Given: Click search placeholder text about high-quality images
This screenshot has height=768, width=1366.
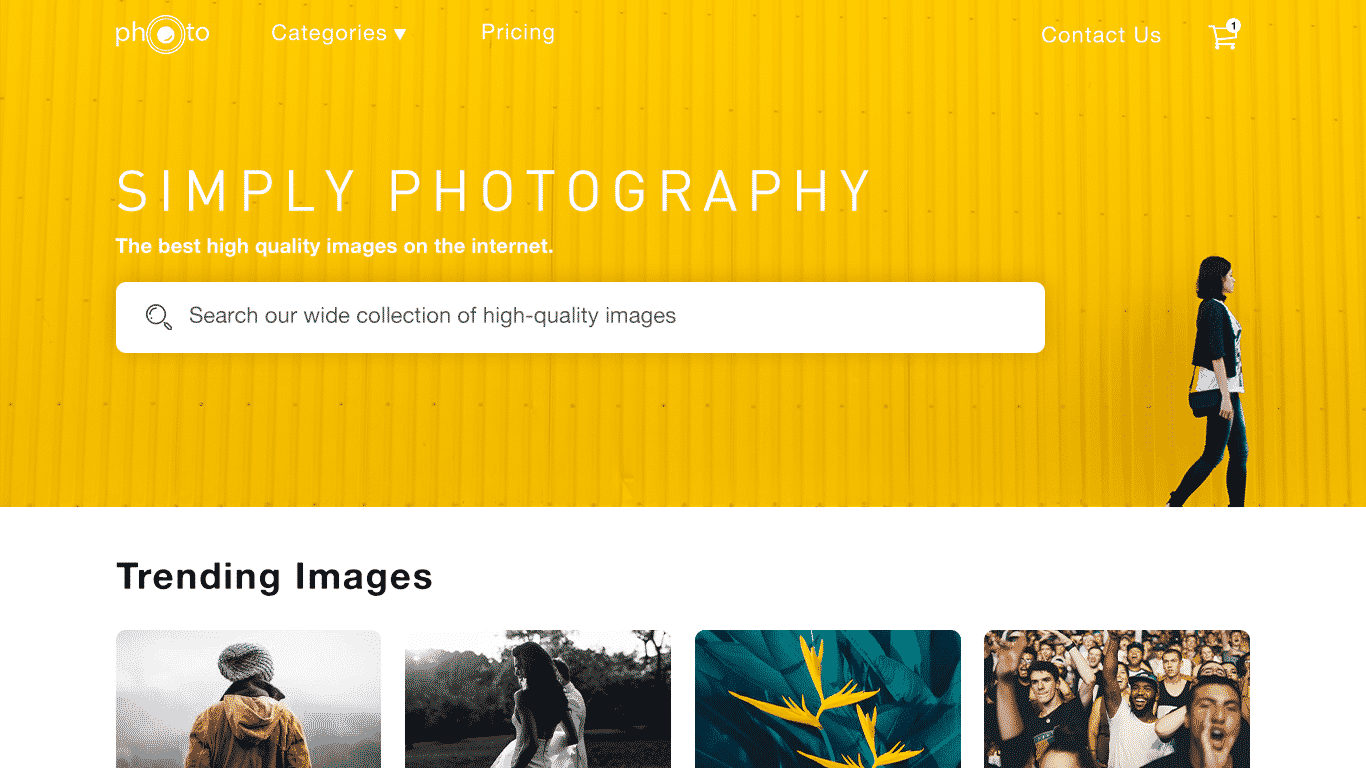Looking at the screenshot, I should pos(432,316).
